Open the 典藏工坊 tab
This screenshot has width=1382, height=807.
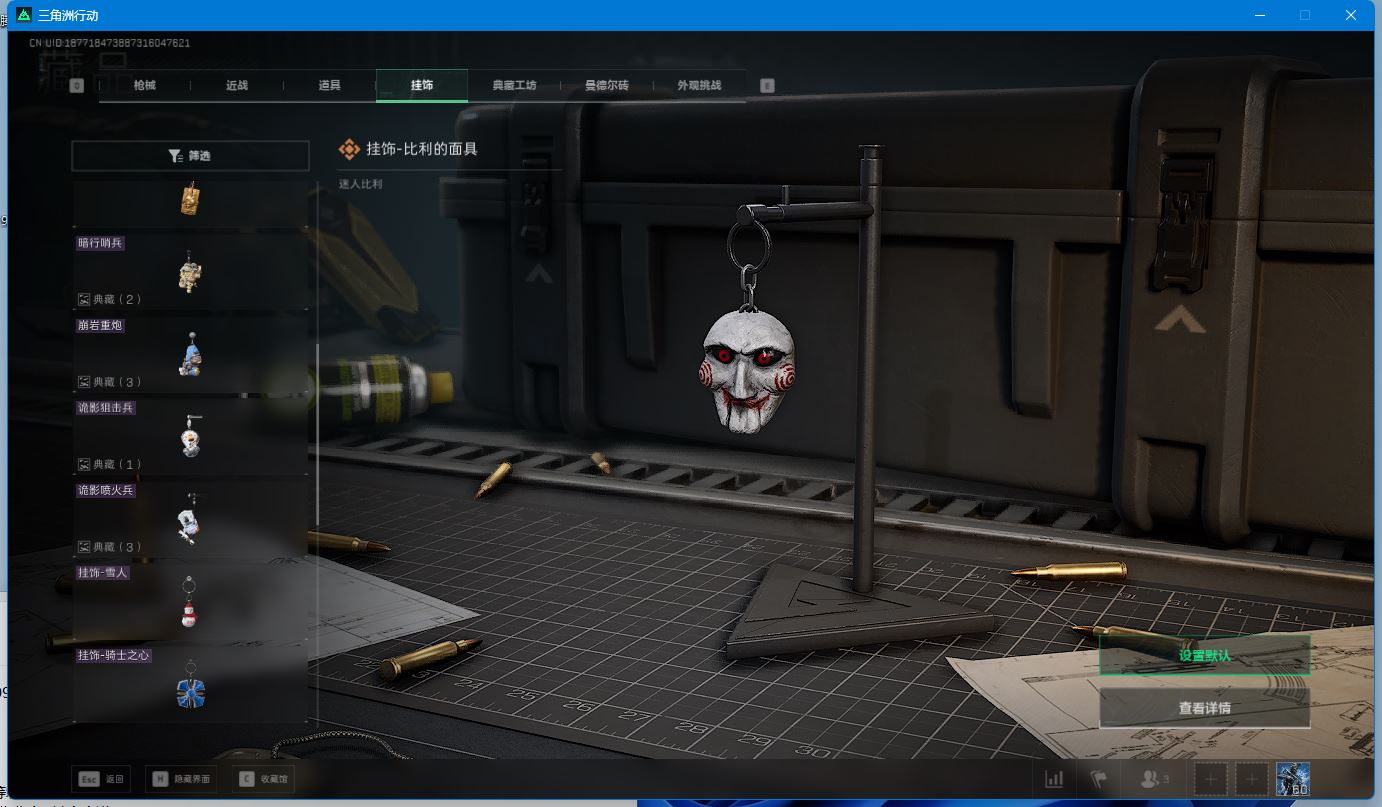(x=514, y=86)
